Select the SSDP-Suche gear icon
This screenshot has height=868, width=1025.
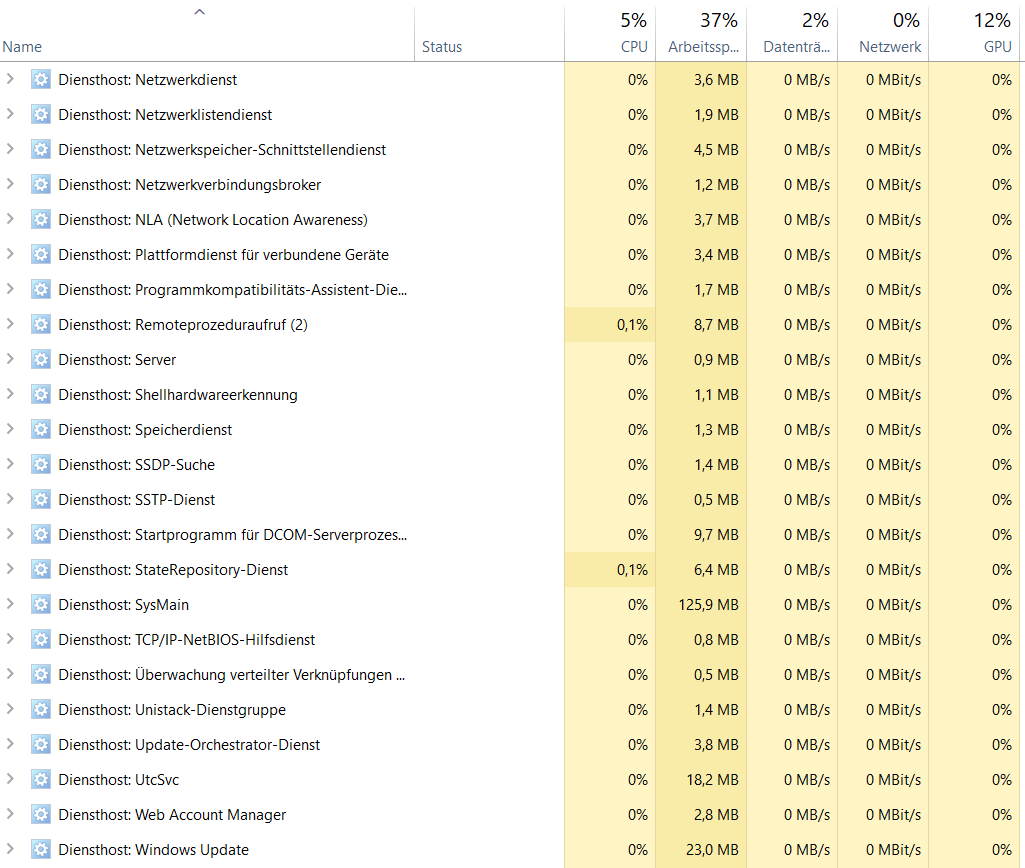[x=40, y=465]
